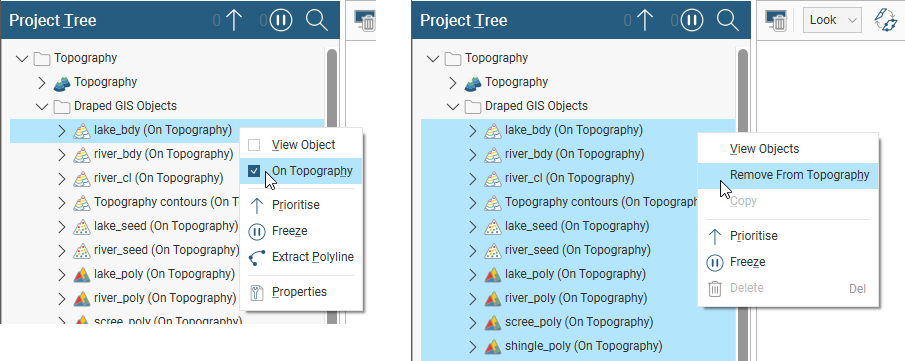The image size is (905, 361).
Task: Select the Extract Polyline curve icon
Action: [257, 257]
